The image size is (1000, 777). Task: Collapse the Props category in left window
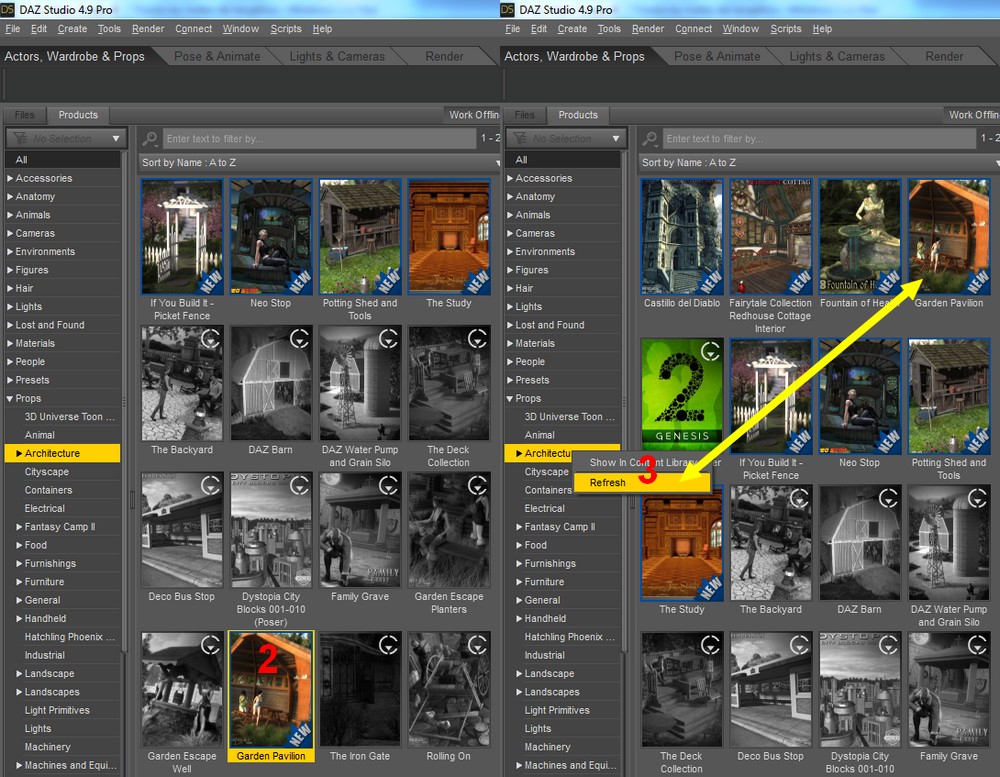(10, 399)
